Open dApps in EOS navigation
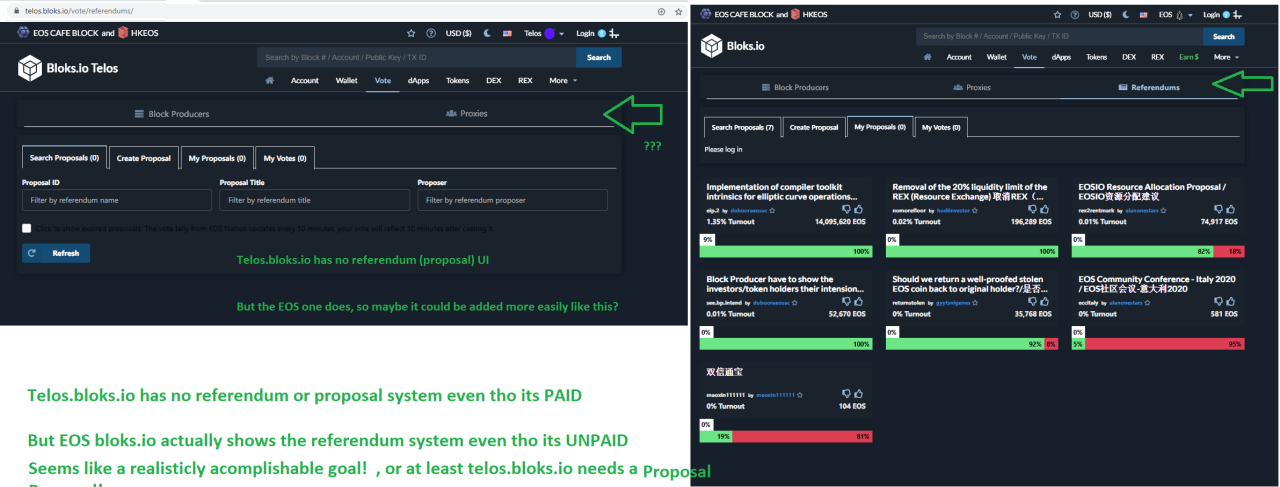 point(1061,57)
